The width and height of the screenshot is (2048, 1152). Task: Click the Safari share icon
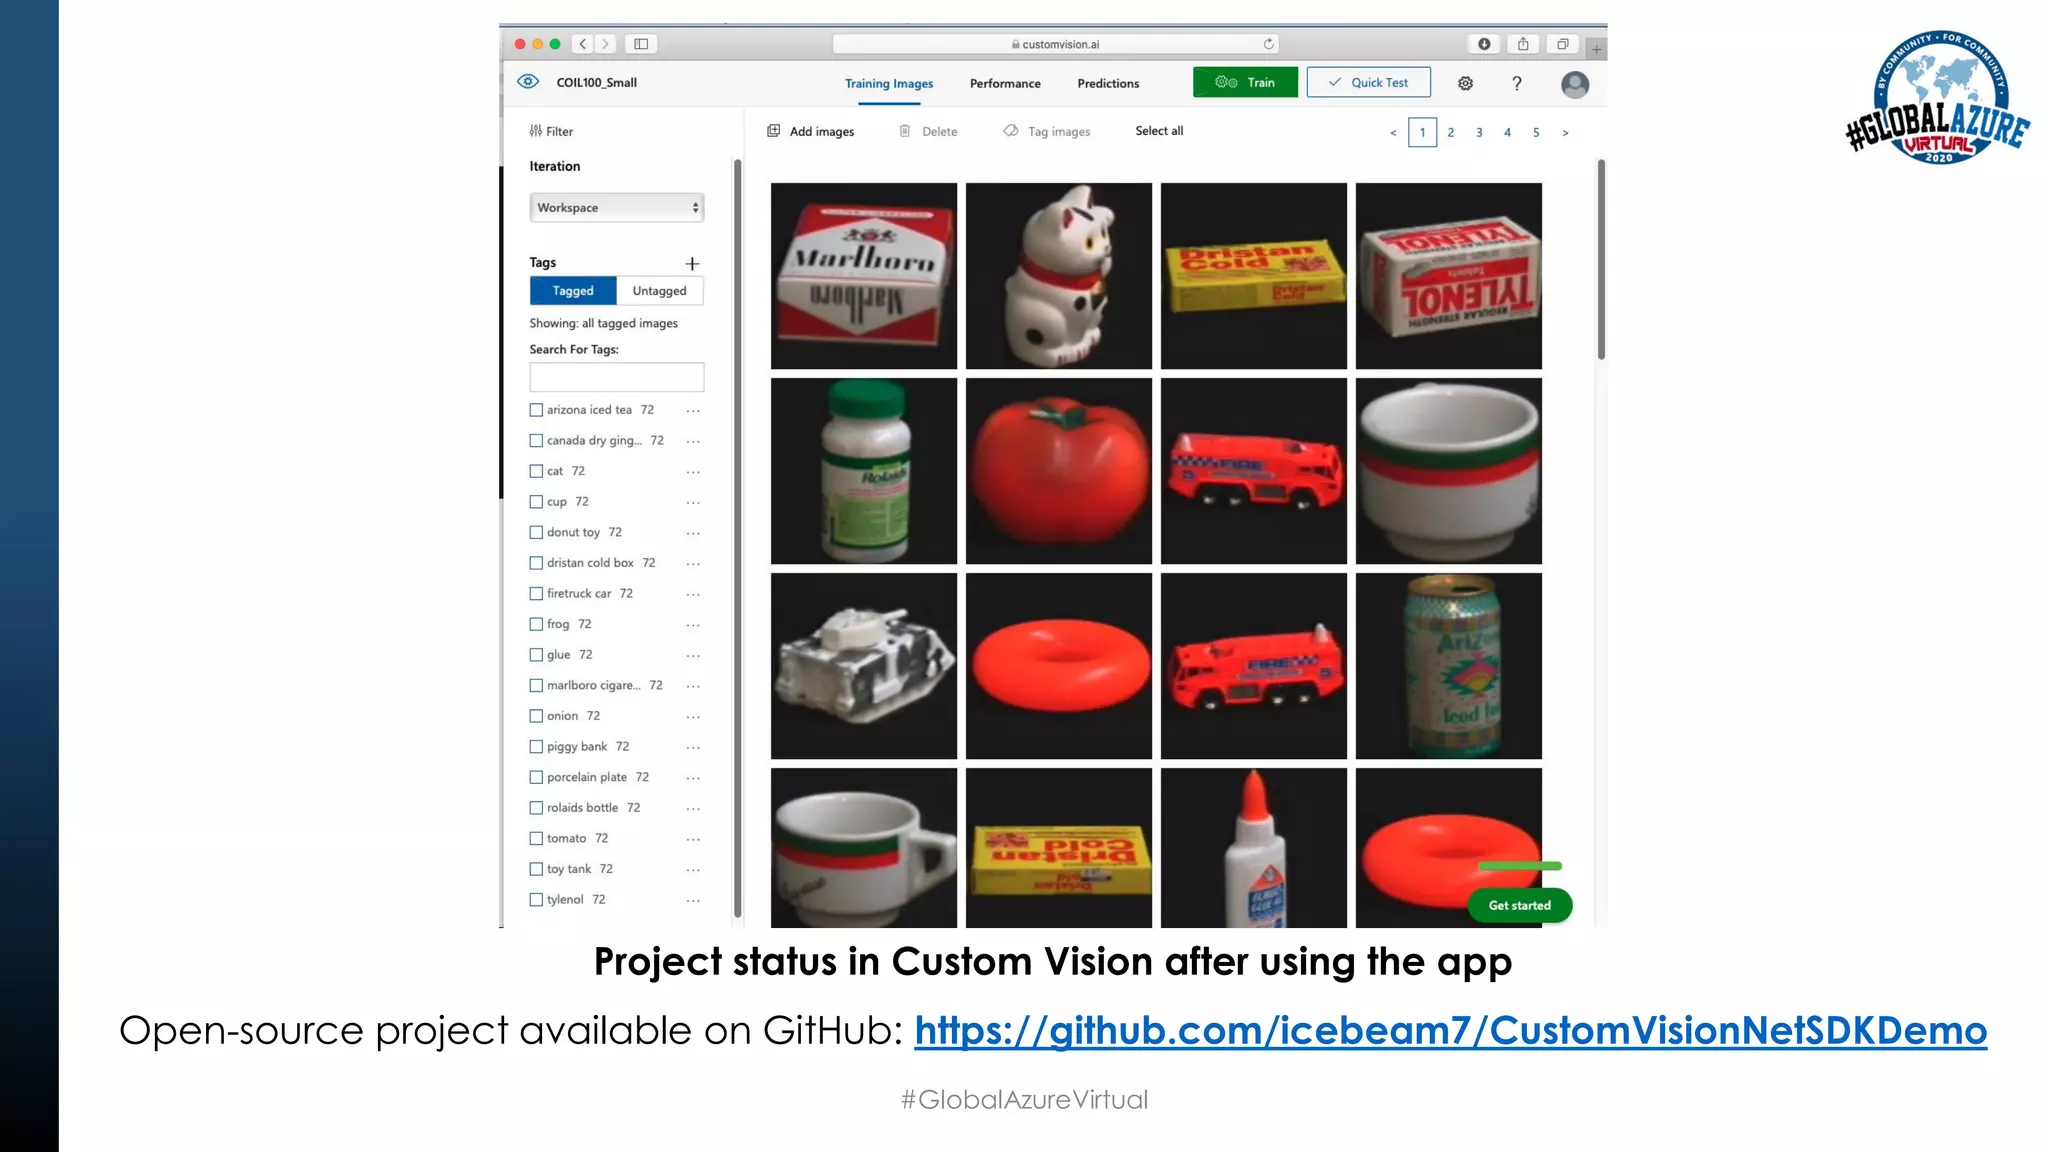(1523, 44)
